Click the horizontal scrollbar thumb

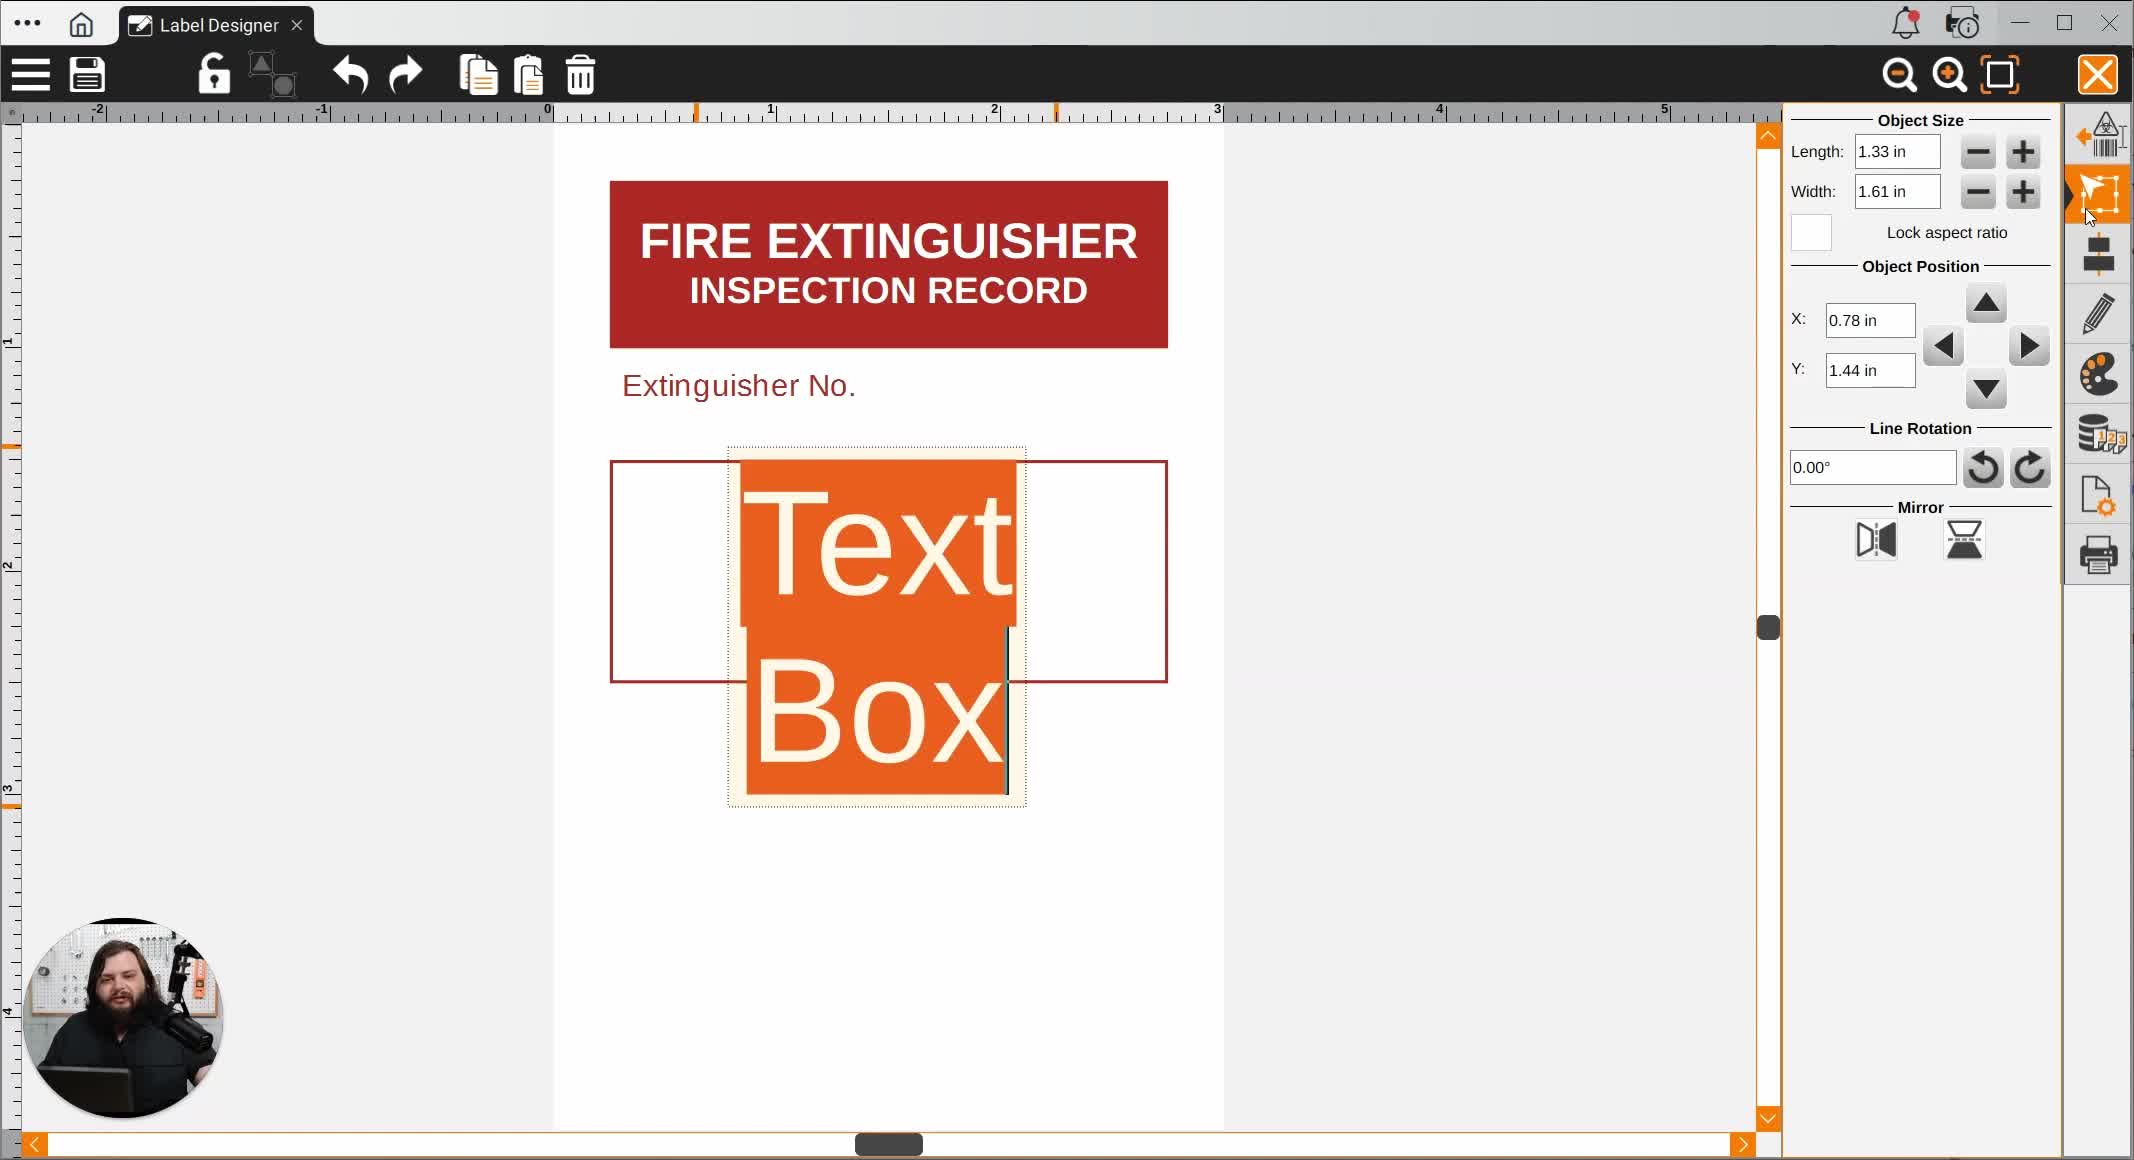tap(889, 1145)
